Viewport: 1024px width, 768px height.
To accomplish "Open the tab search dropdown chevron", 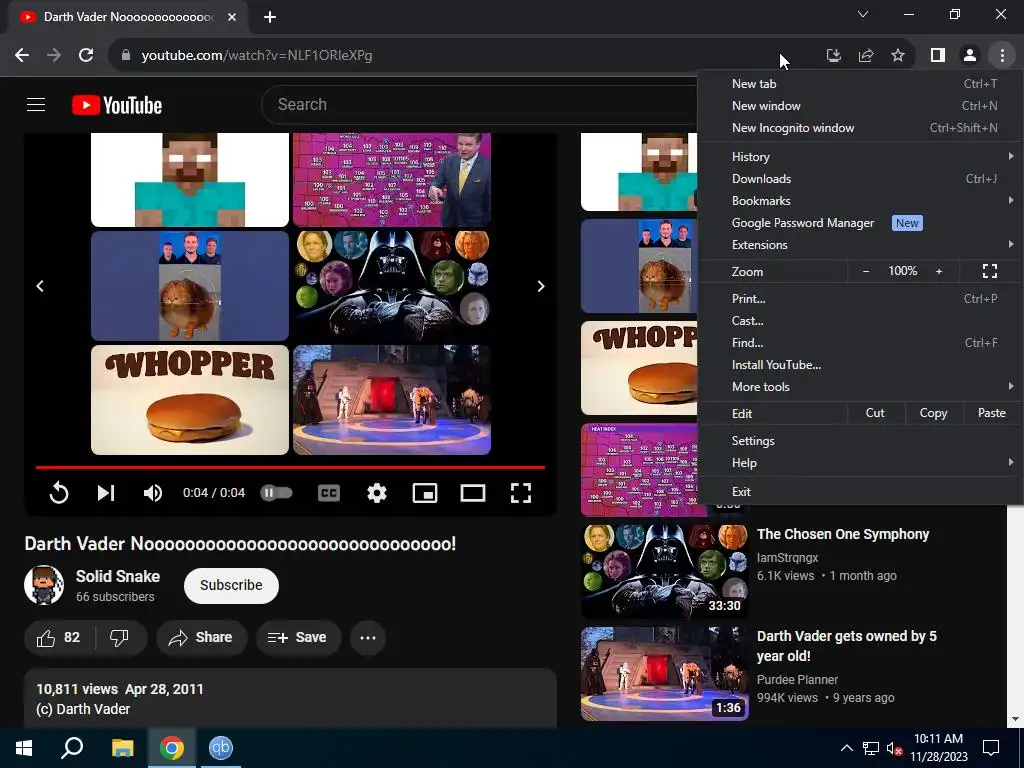I will [863, 14].
